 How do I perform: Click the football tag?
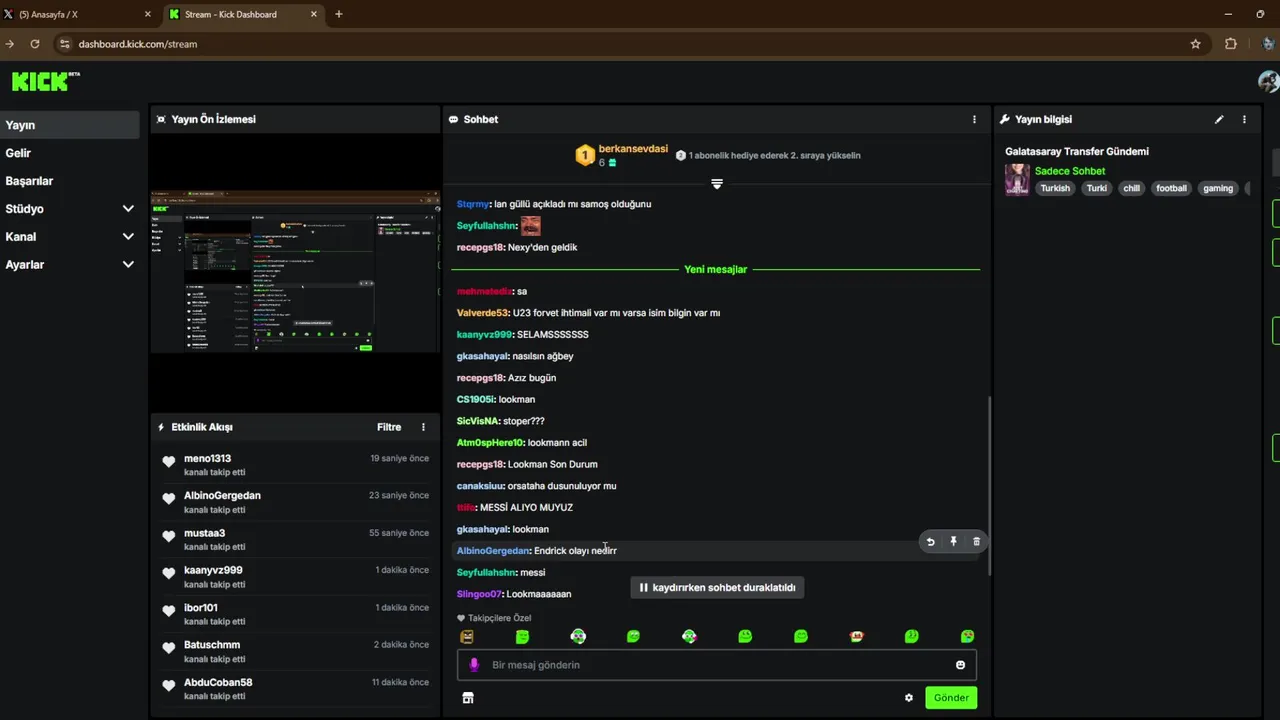[1171, 188]
